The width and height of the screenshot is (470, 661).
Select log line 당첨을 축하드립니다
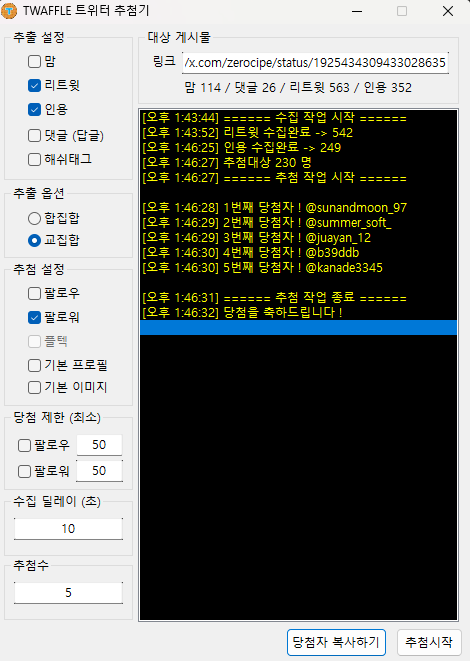click(298, 313)
